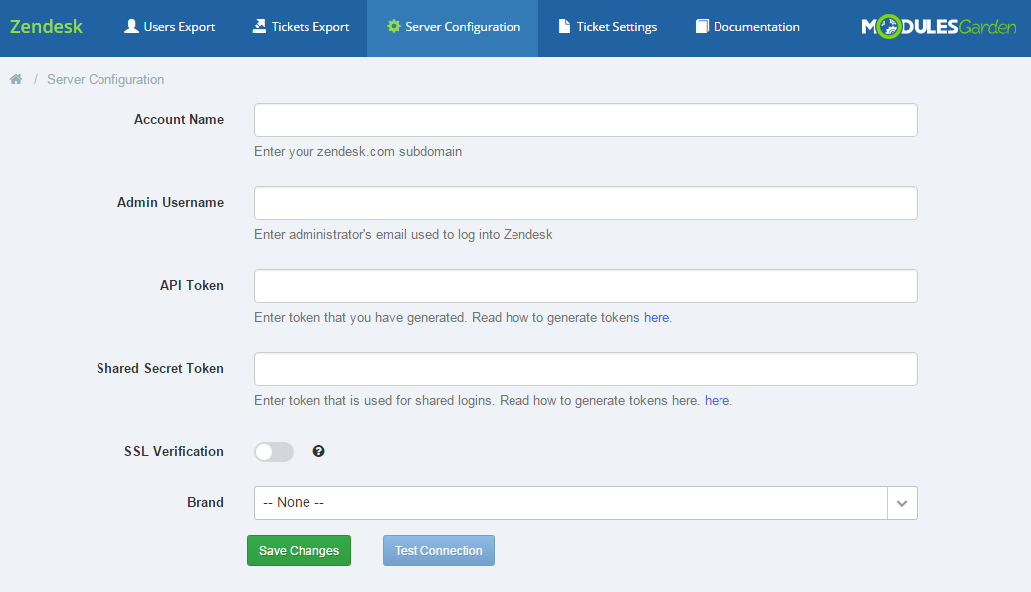Click the Account Name label

[x=179, y=120]
